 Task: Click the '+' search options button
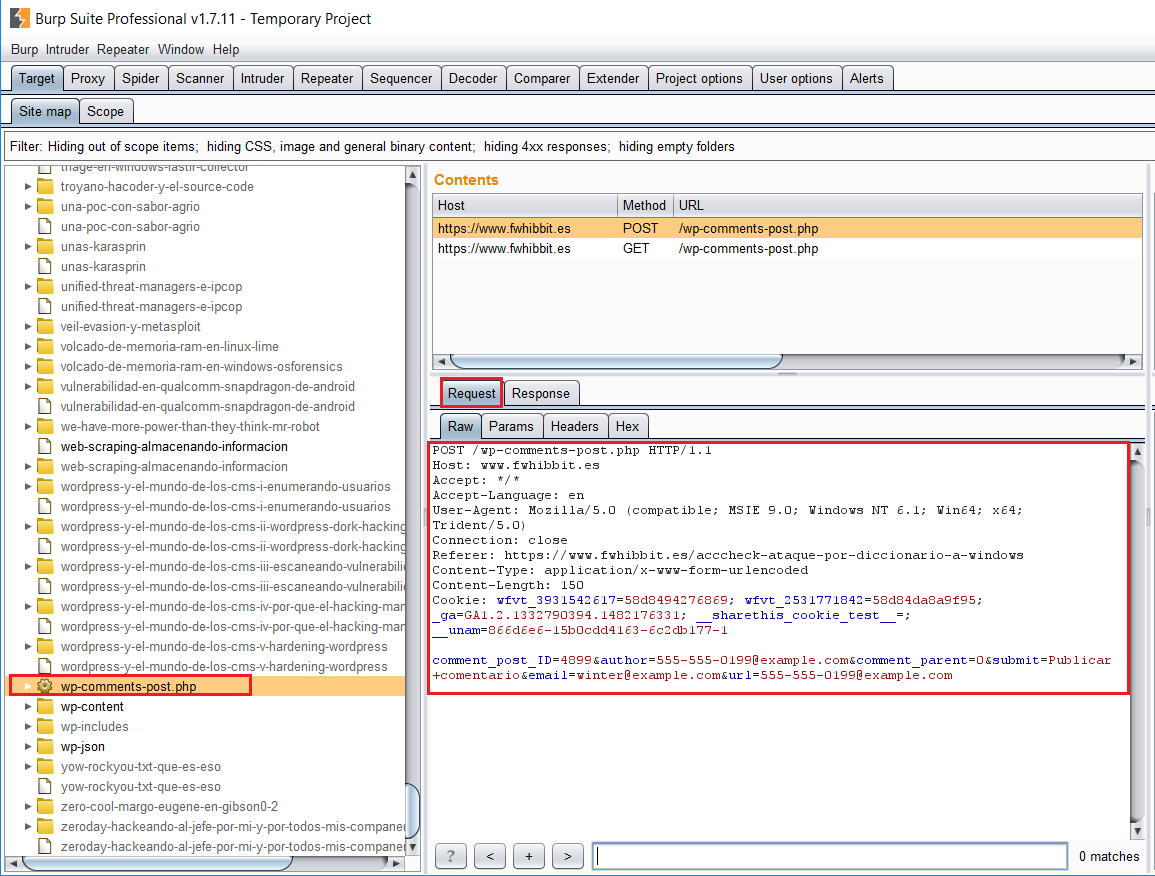[528, 856]
